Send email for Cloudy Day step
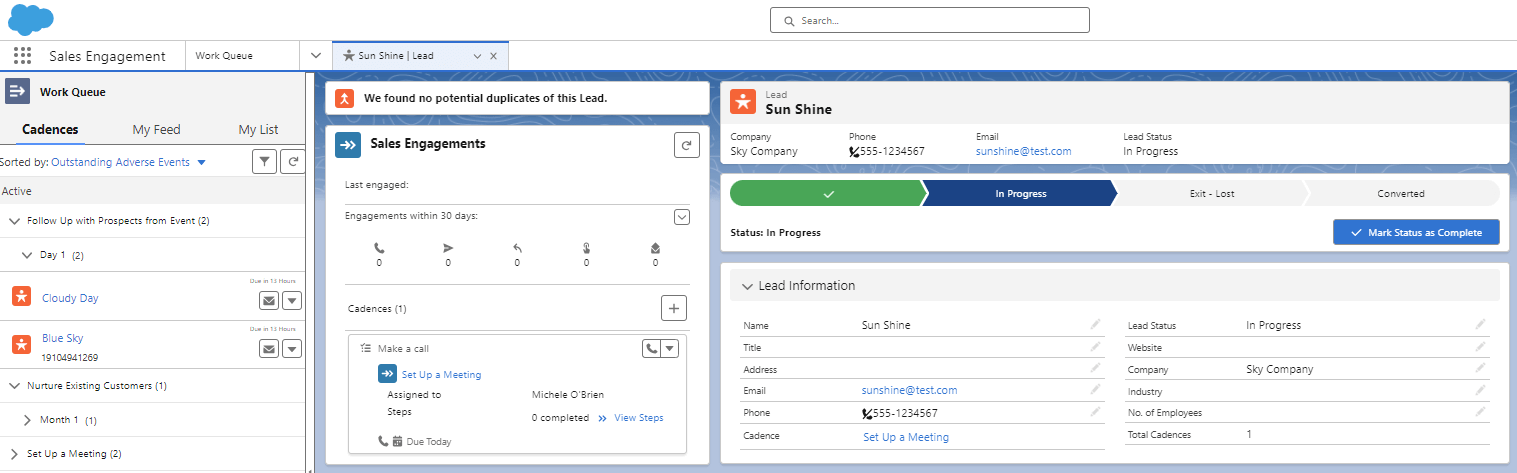 point(269,300)
